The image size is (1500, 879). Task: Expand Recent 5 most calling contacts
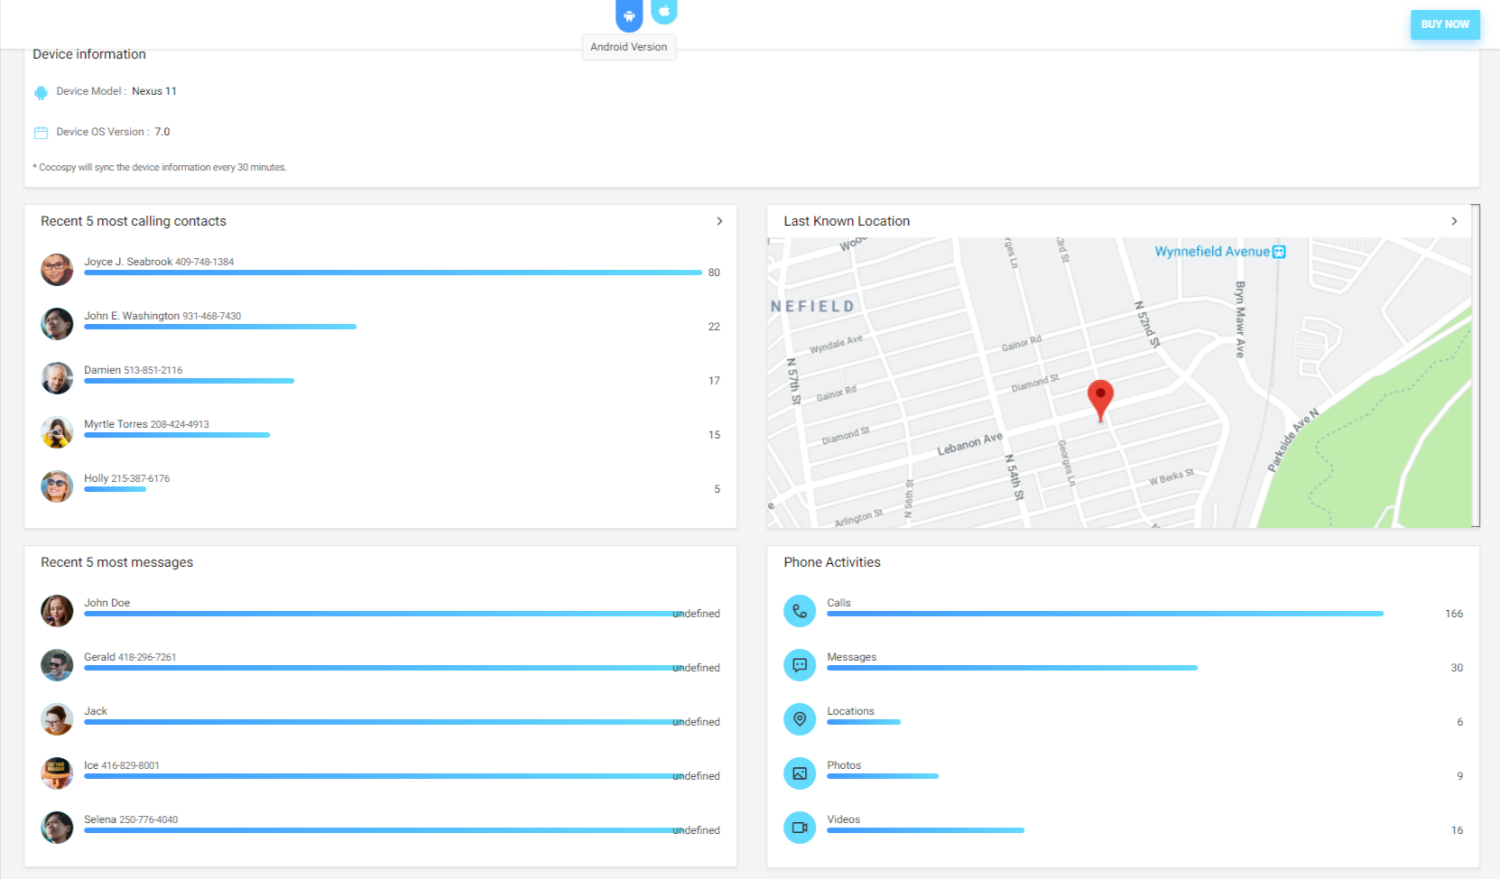719,221
